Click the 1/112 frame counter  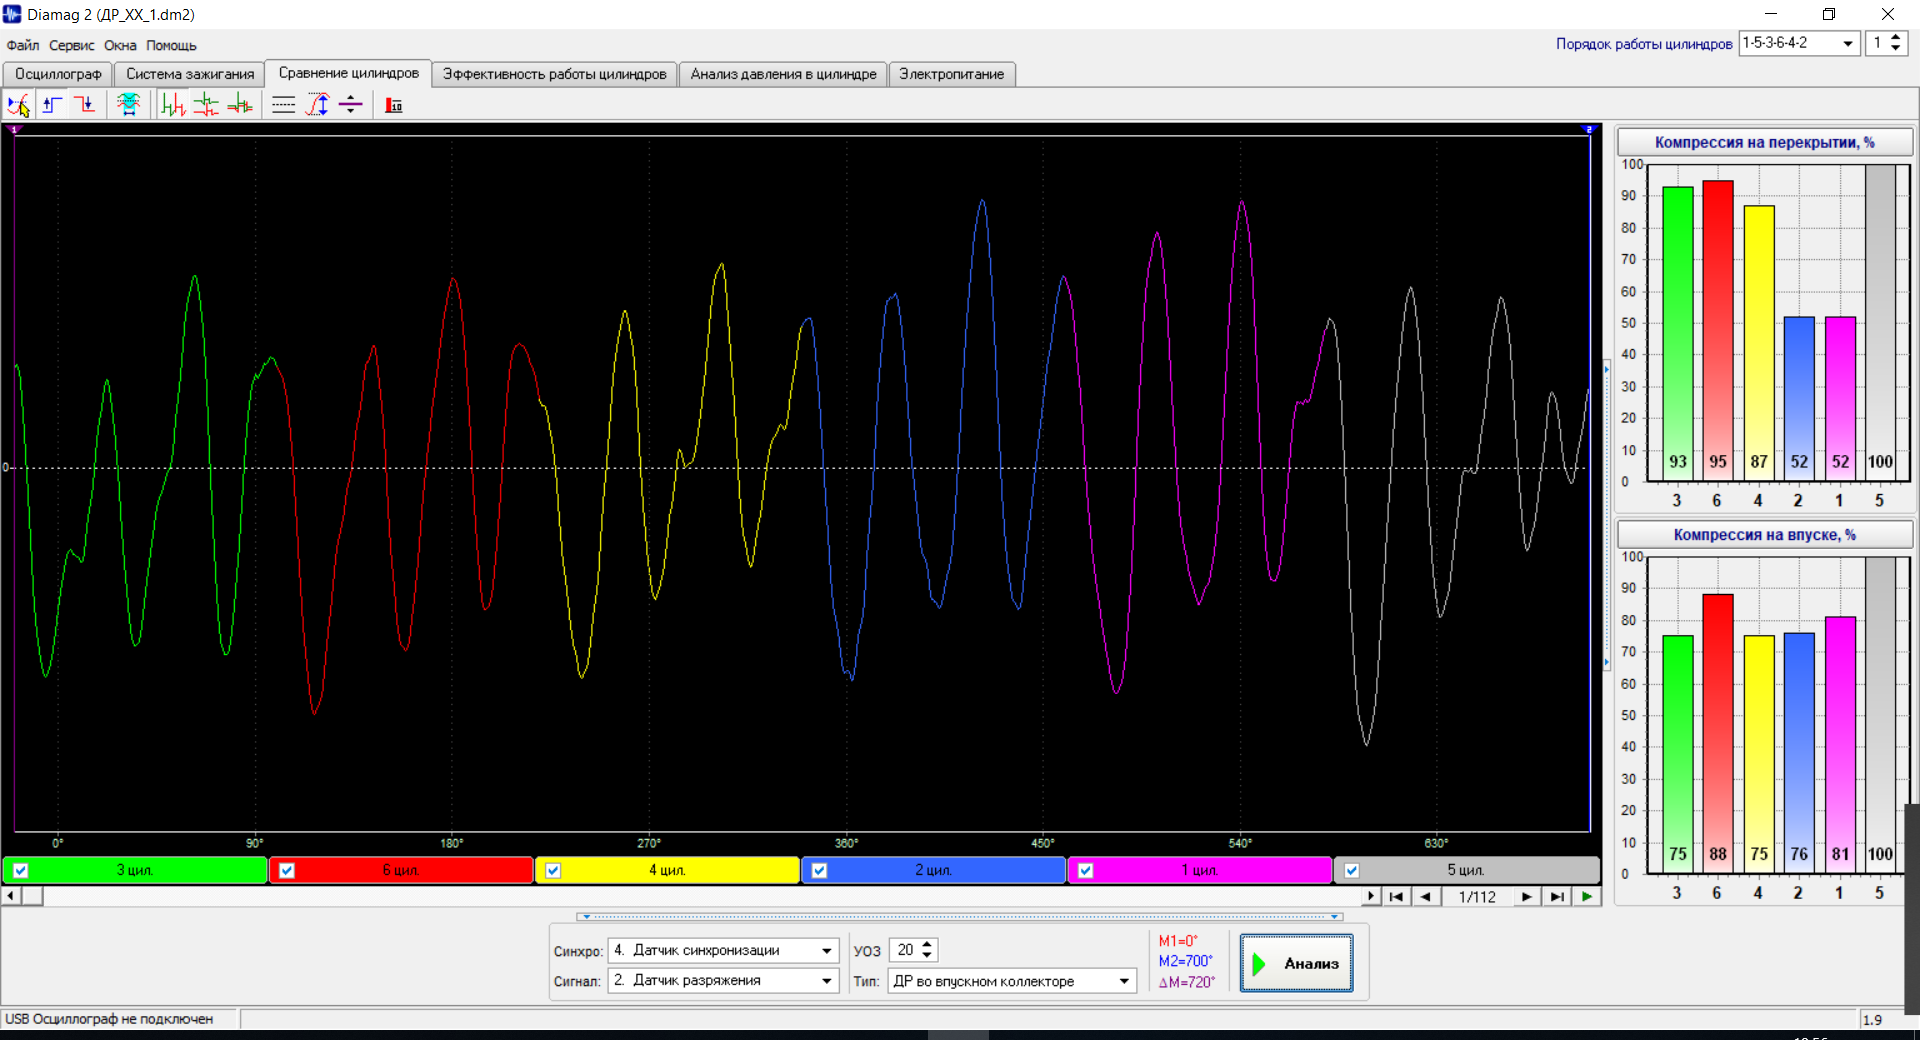point(1477,897)
